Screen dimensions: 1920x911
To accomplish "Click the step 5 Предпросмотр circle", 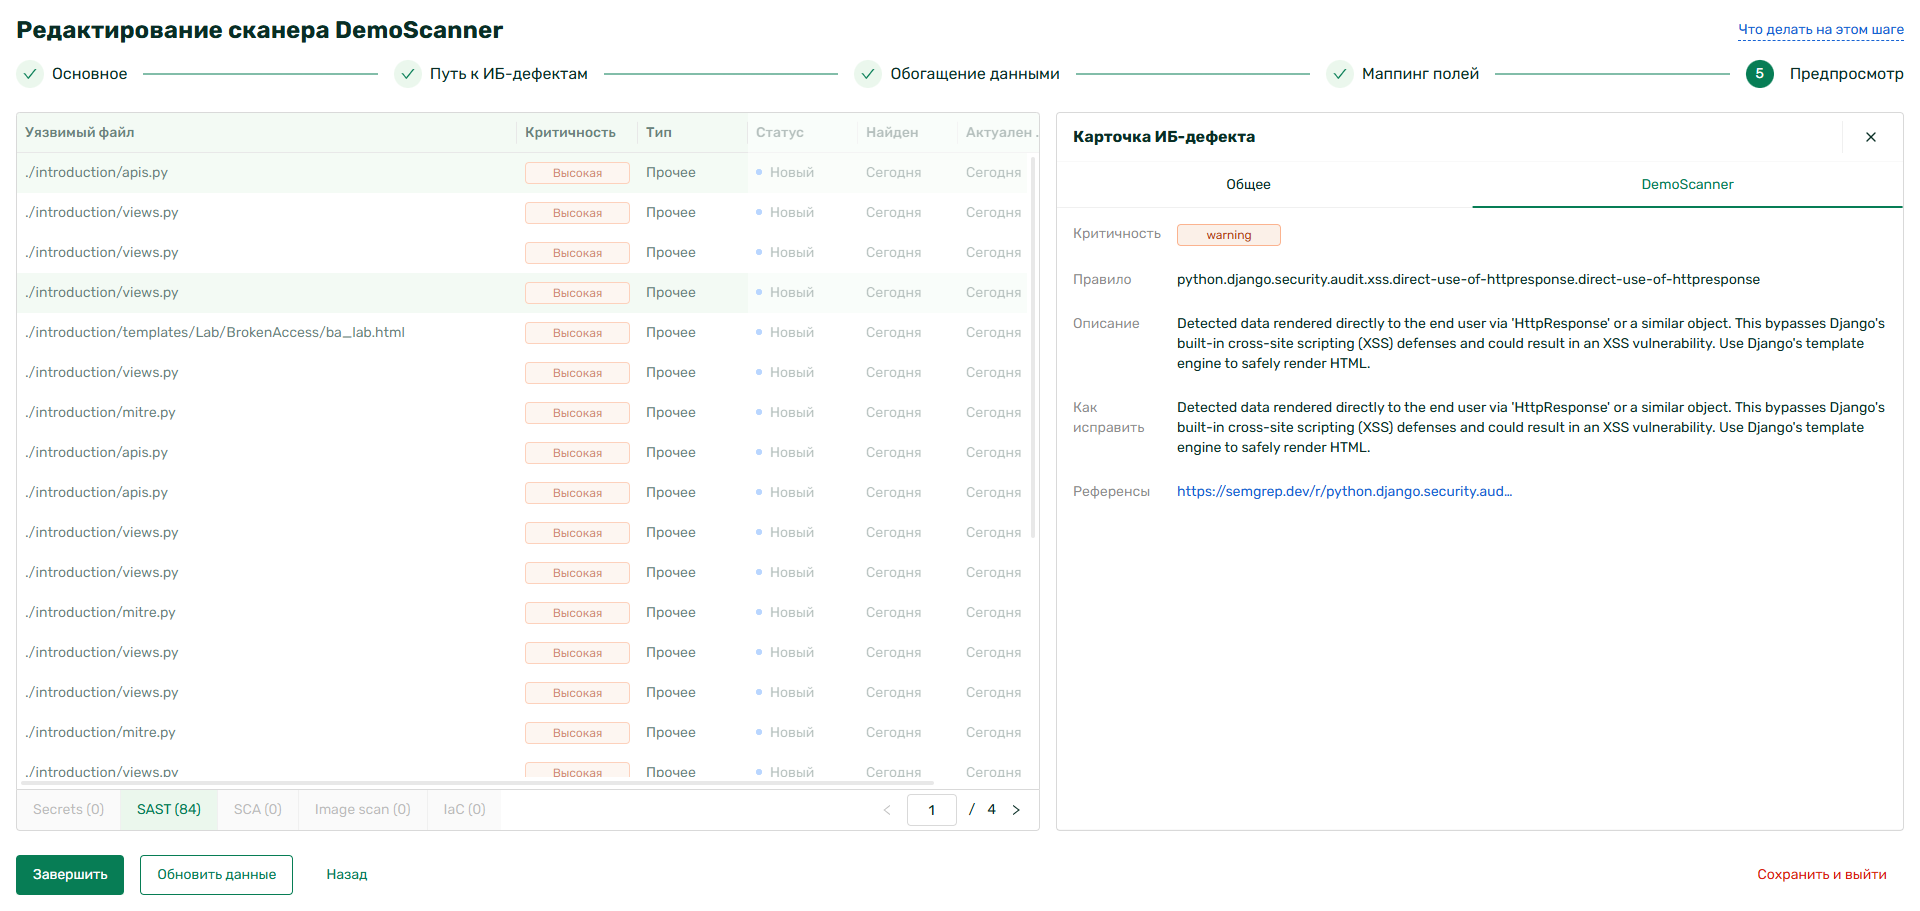I will tap(1760, 74).
